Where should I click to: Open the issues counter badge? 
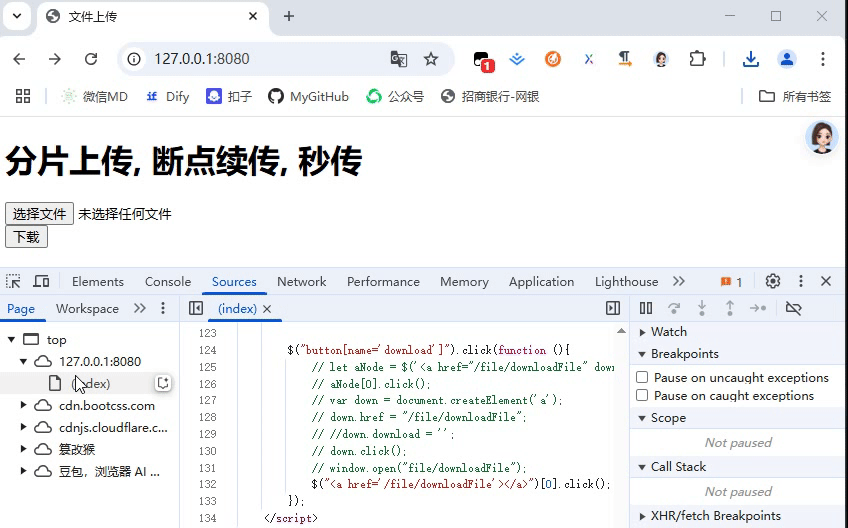[732, 282]
